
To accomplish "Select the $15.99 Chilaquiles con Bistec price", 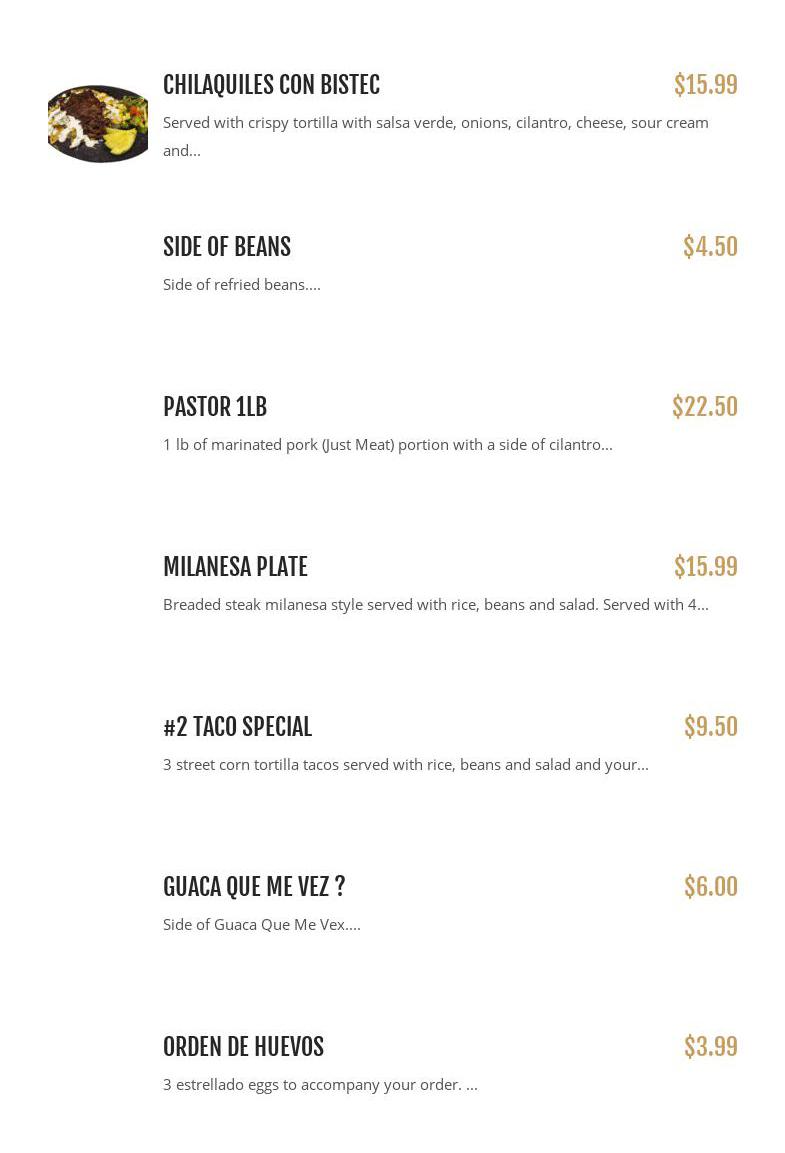I will pos(705,86).
